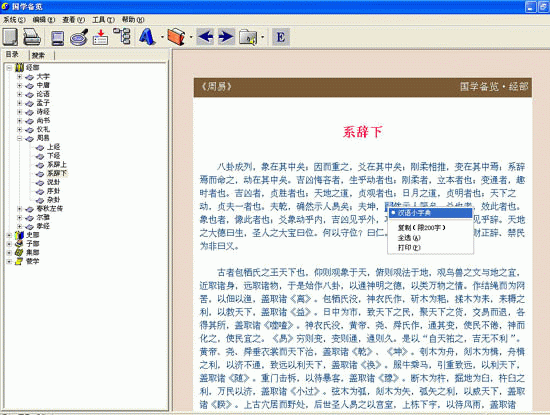Open dropdown arrow beside font A icon
Screen dimensions: 550x415
click(162, 37)
